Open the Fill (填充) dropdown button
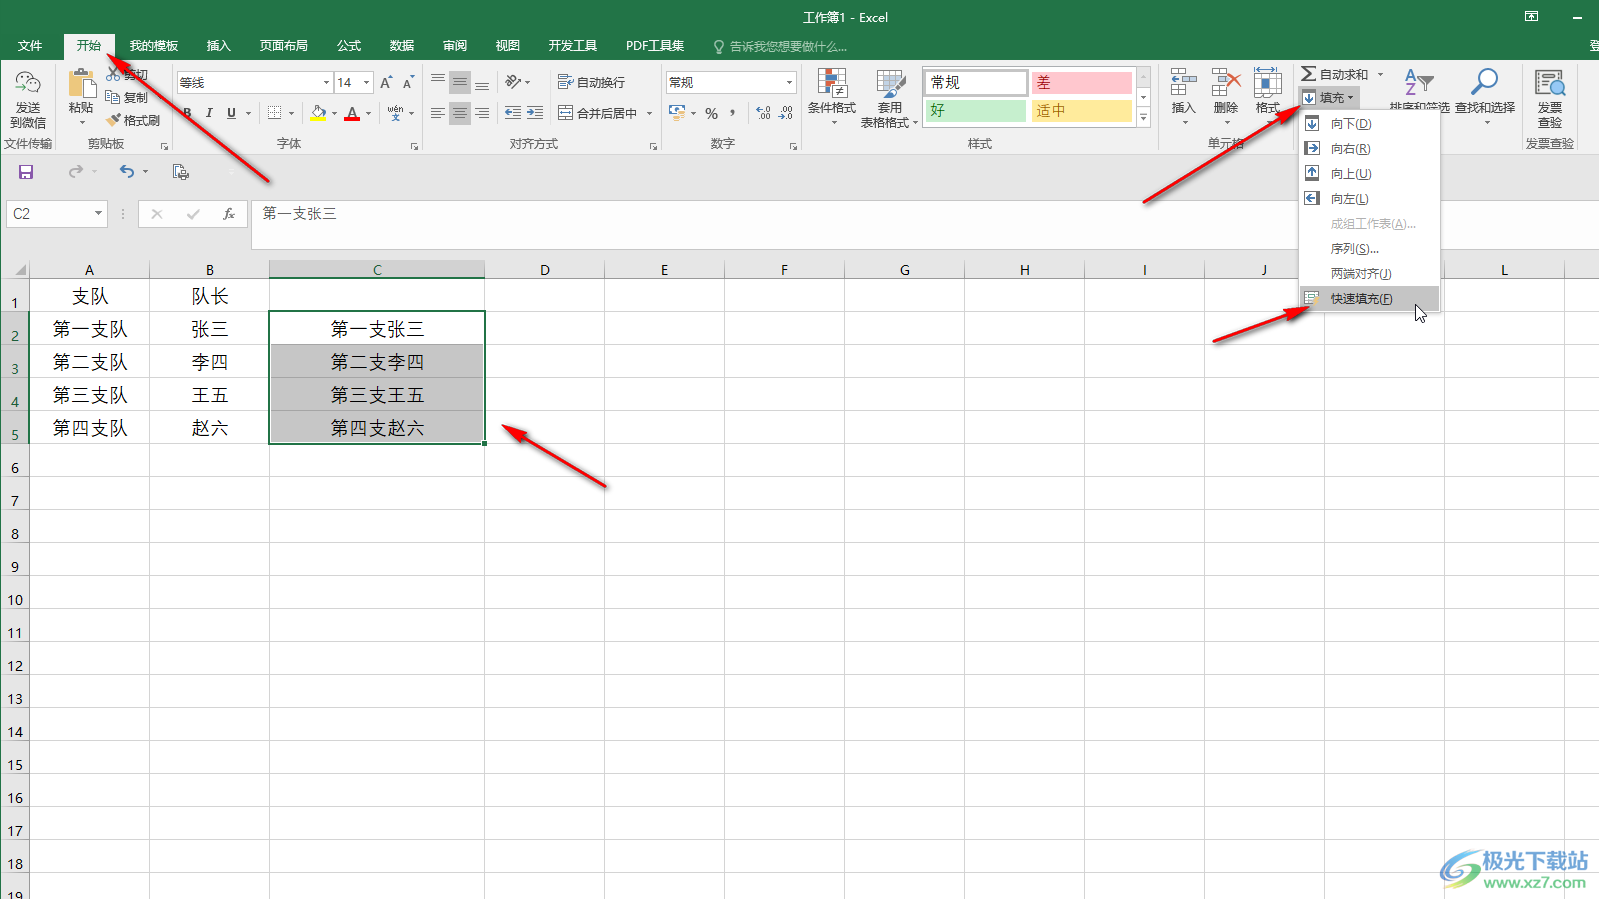The width and height of the screenshot is (1599, 899). pyautogui.click(x=1329, y=97)
